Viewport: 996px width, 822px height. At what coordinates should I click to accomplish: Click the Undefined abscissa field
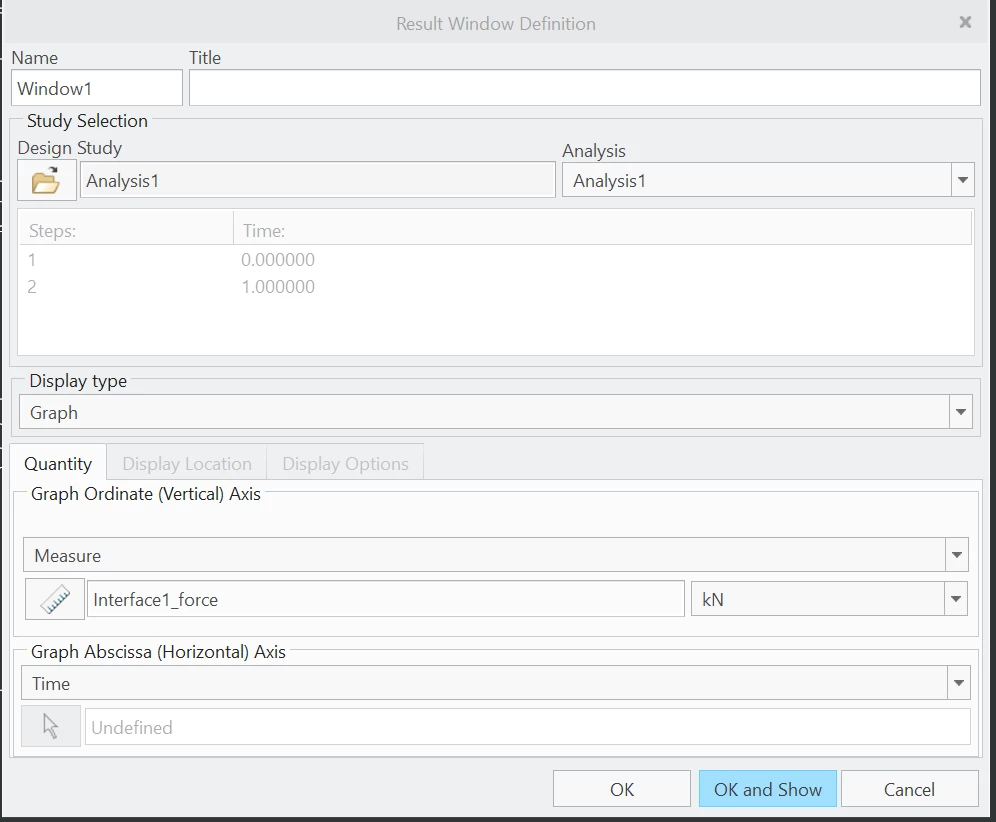pyautogui.click(x=527, y=727)
